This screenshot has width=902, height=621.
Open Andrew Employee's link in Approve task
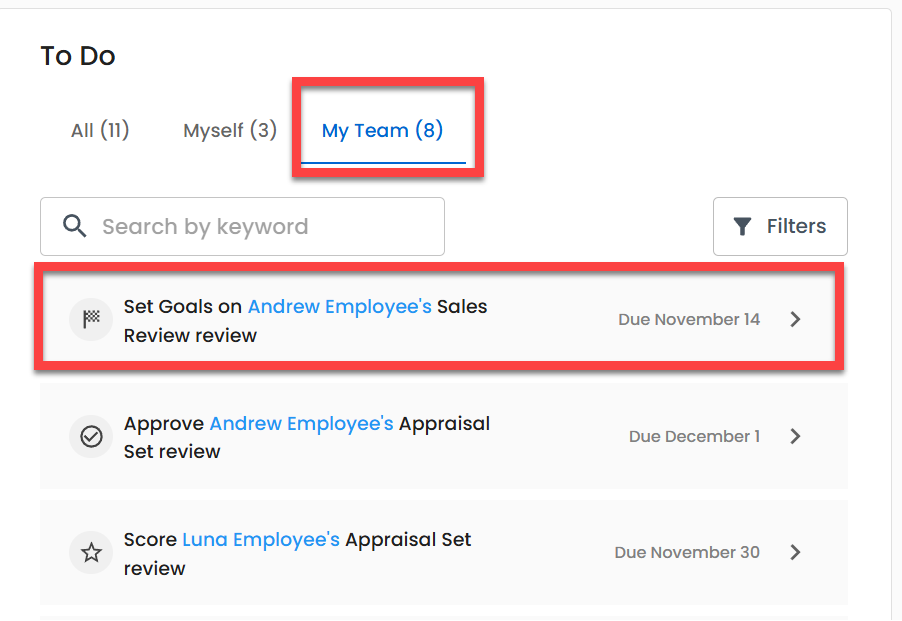pos(301,424)
